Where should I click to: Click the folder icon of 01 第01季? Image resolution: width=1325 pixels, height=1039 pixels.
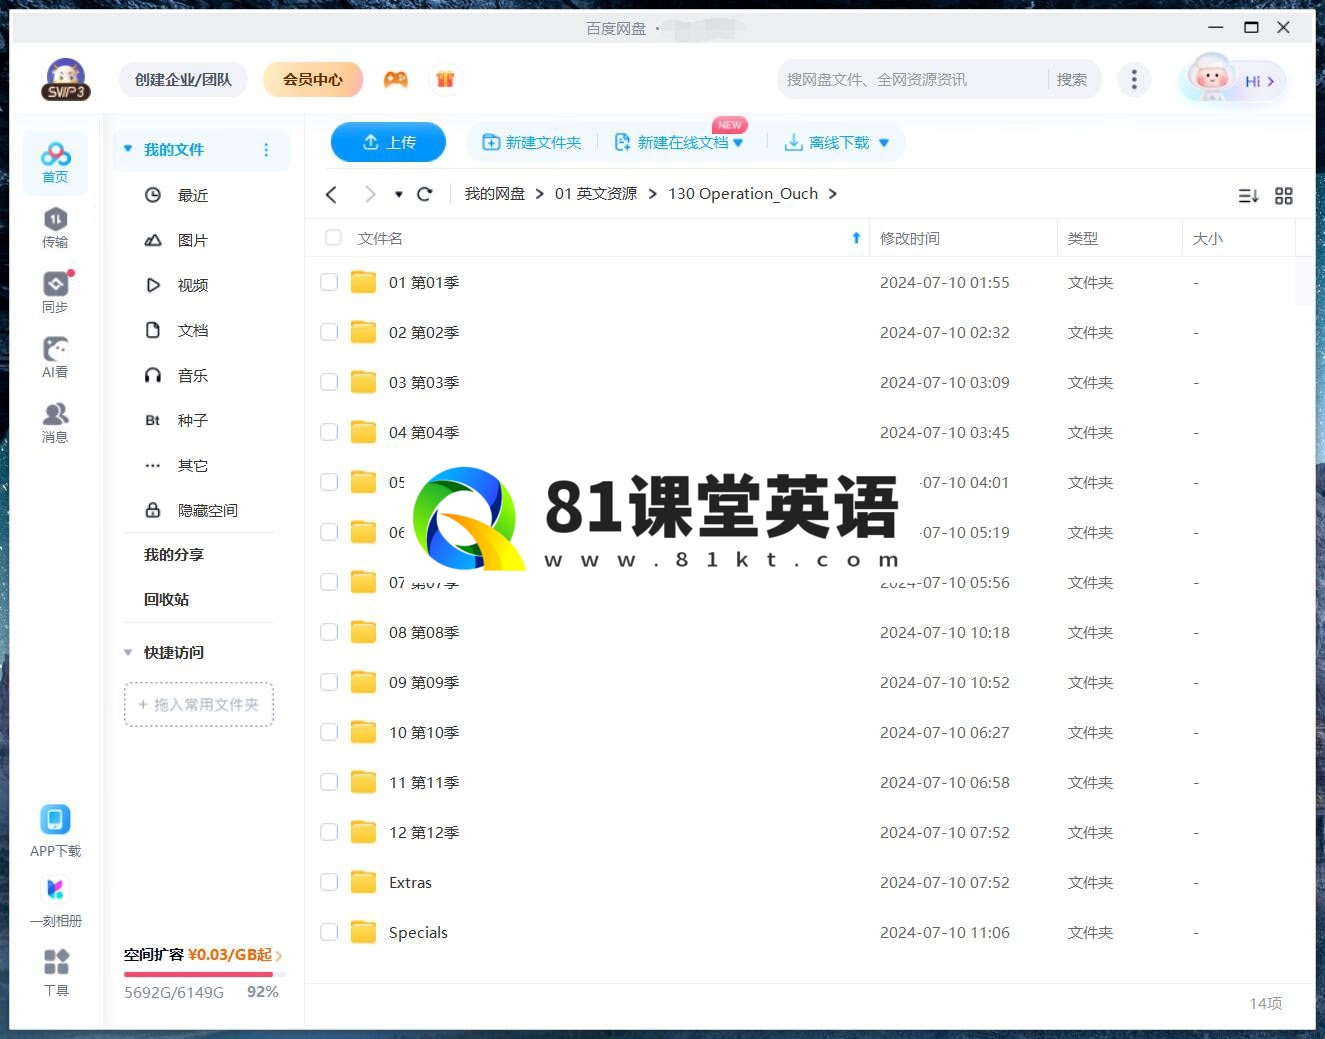coord(363,282)
